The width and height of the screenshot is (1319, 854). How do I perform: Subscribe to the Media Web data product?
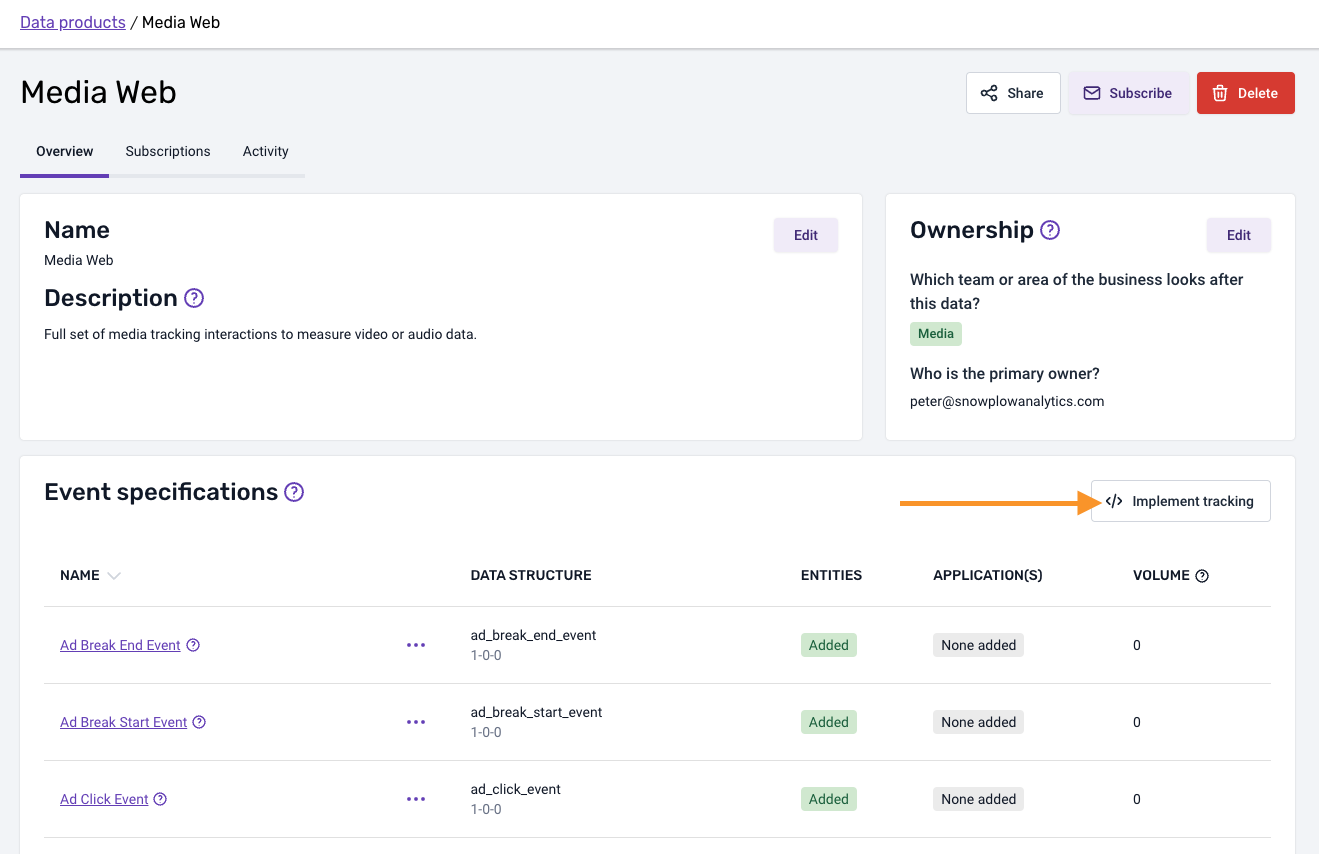(x=1128, y=93)
